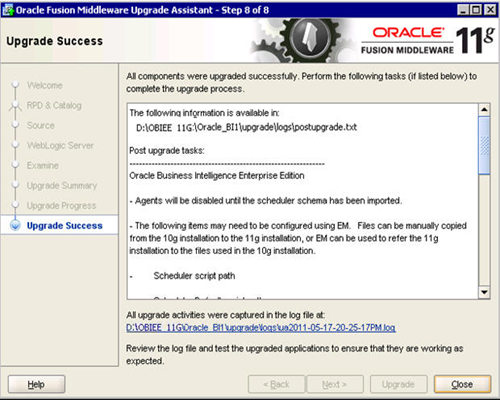500x400 pixels.
Task: Click 'Agents will be disabled' line
Action: click(x=266, y=201)
